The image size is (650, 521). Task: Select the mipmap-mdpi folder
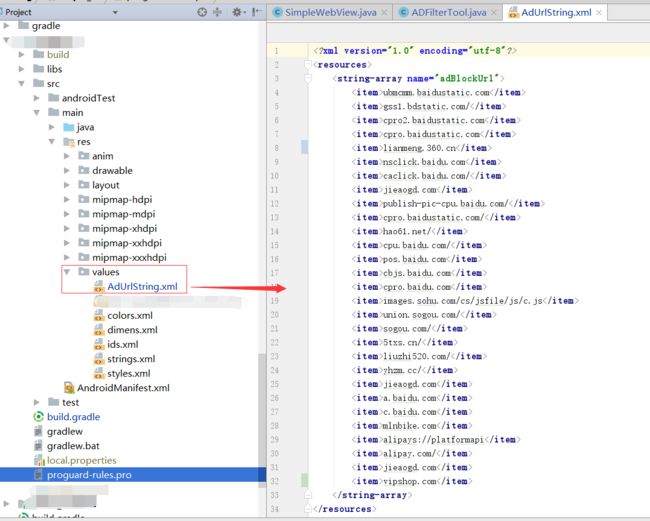point(124,214)
